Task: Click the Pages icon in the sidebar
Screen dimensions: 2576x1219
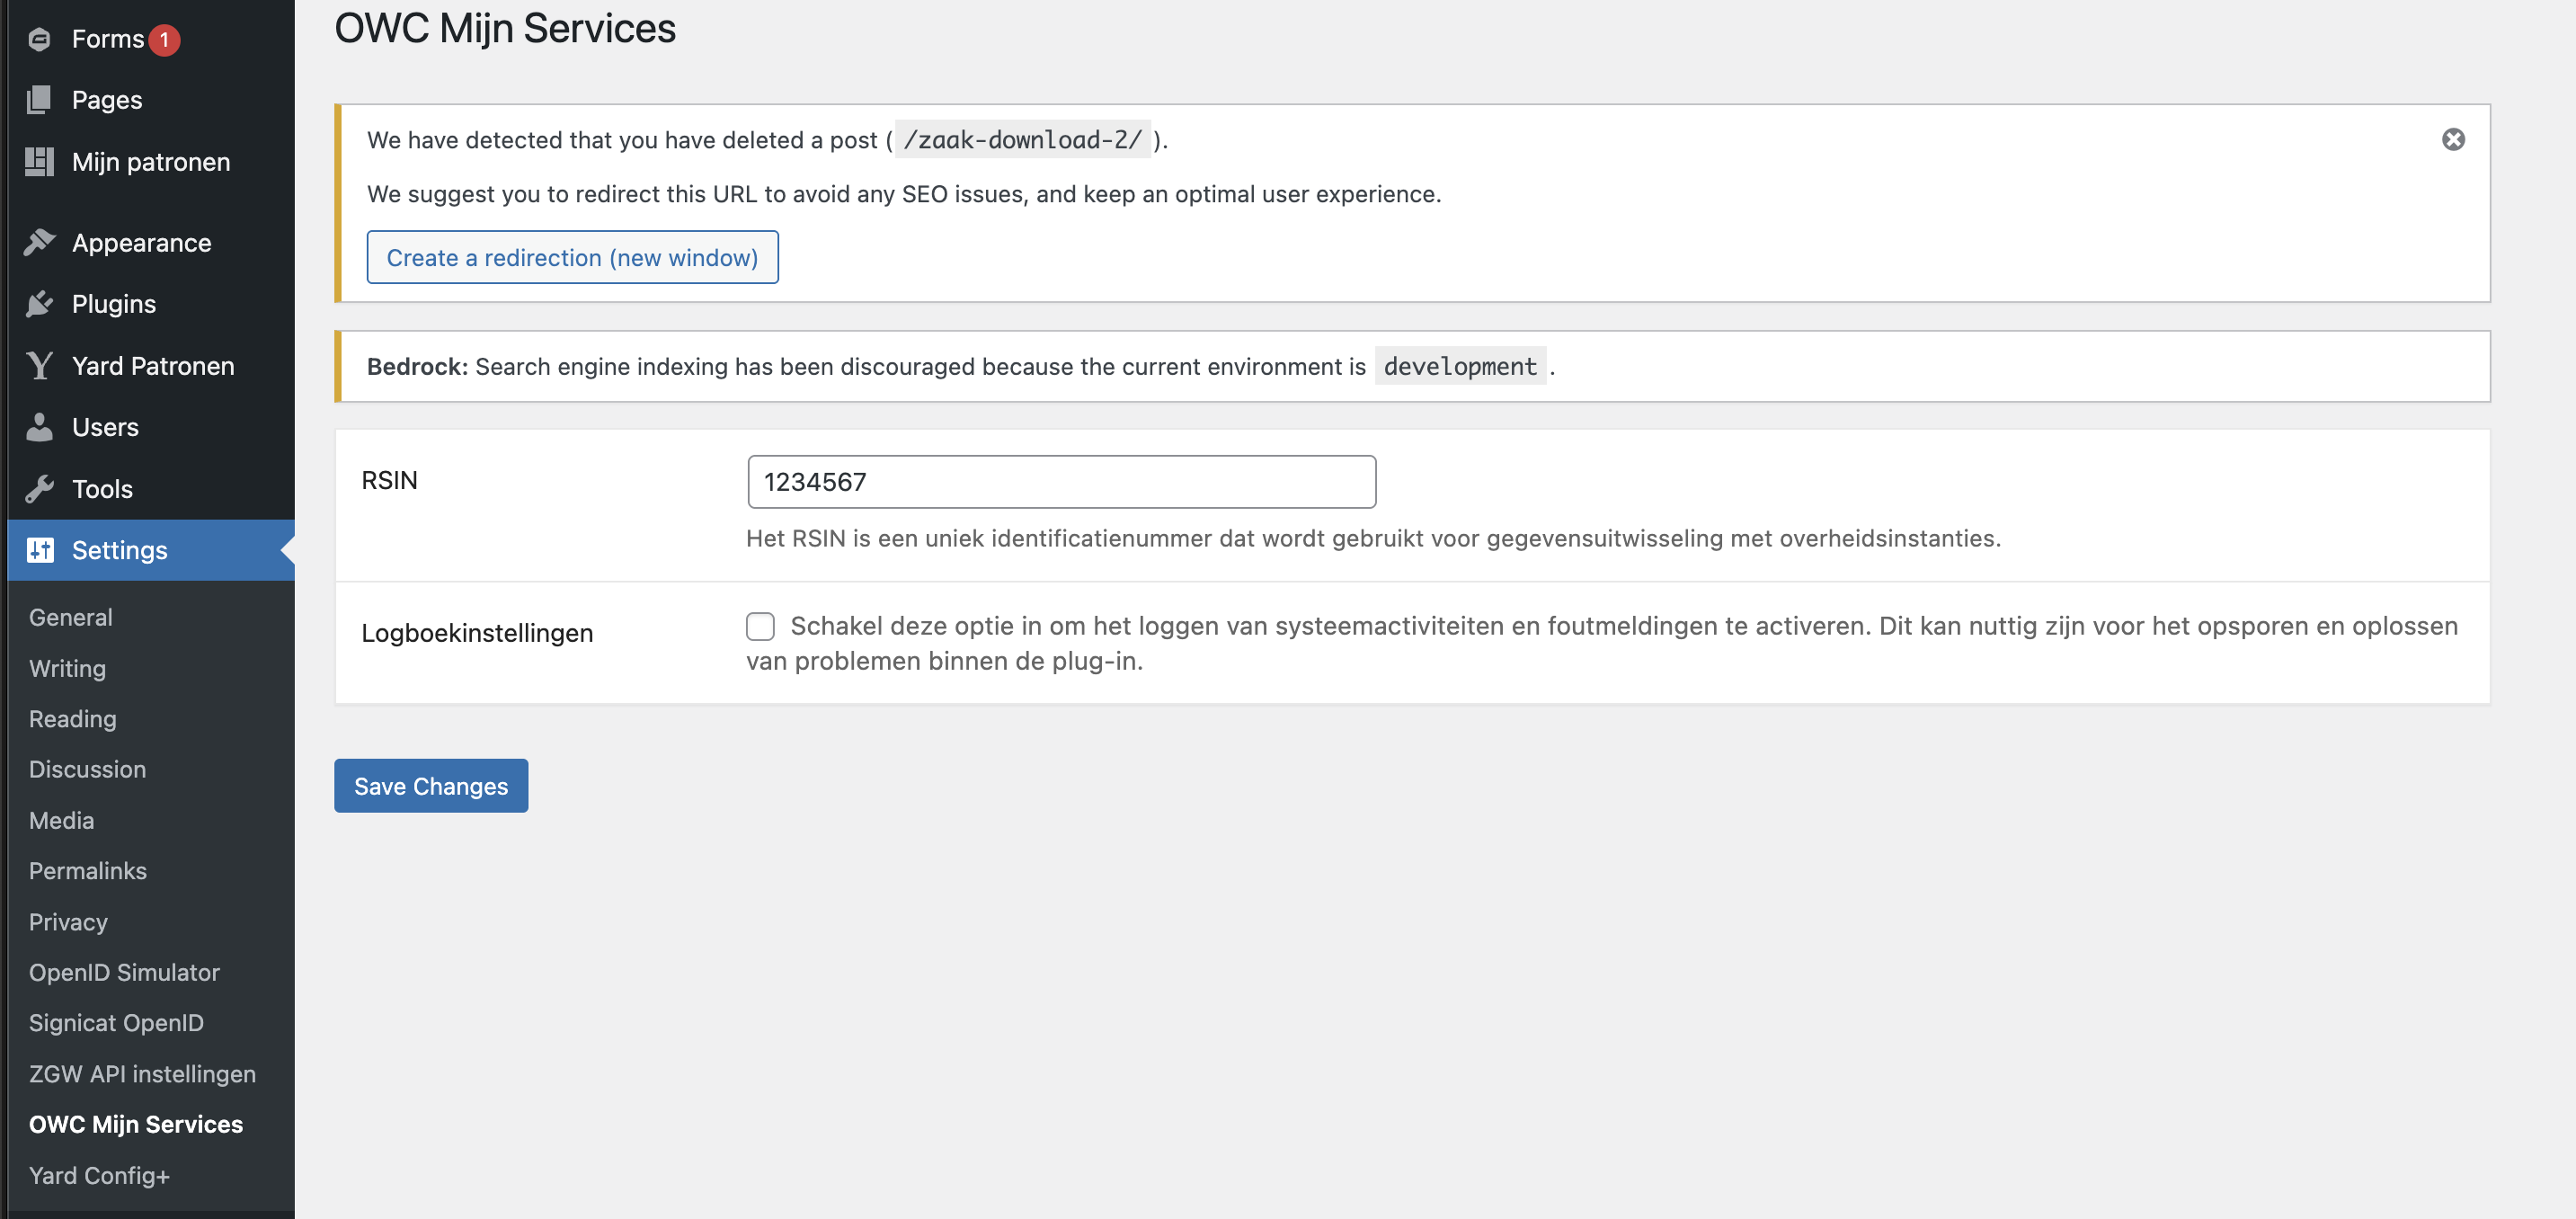Action: tap(40, 99)
